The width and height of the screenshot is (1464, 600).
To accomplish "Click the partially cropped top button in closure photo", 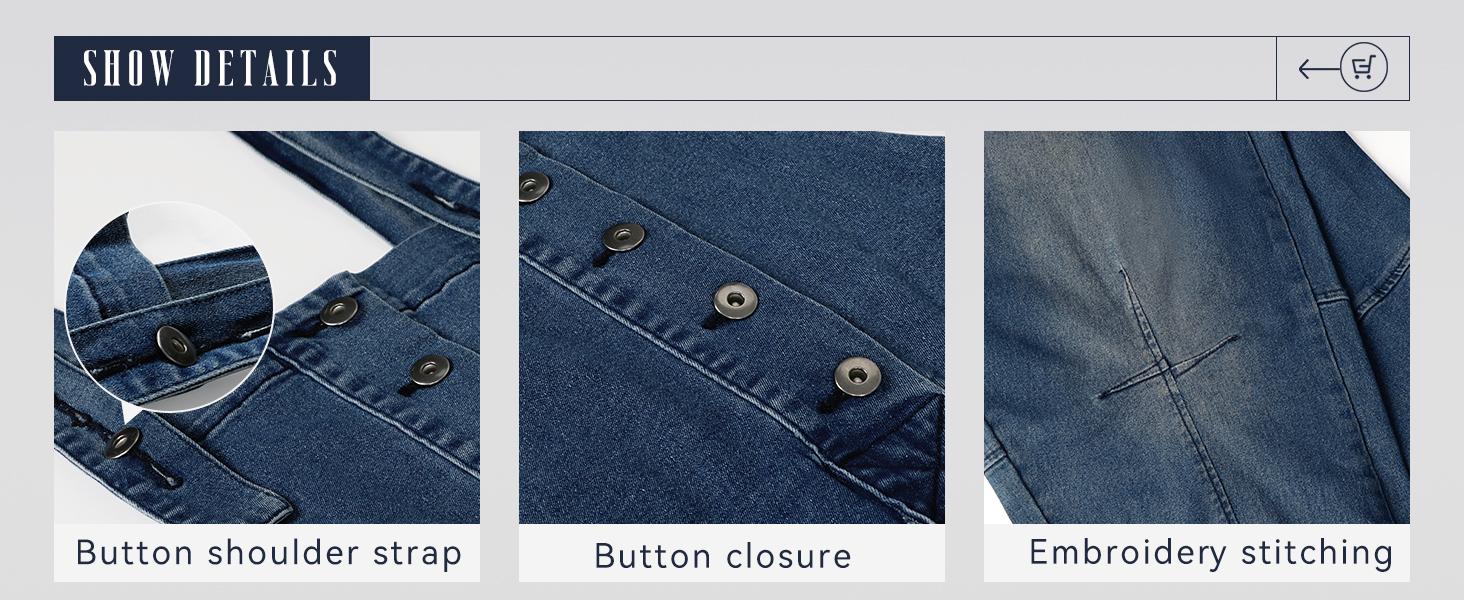I will point(534,186).
